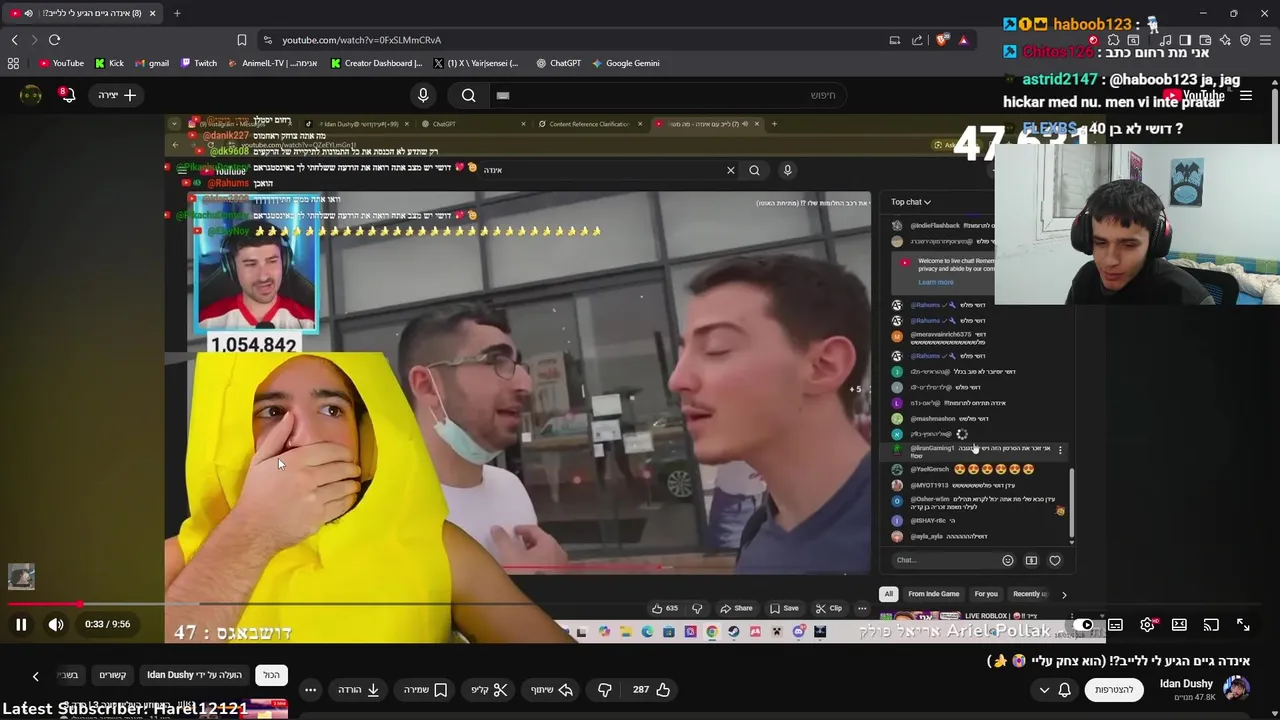Open Idan Dushy channel avatar

[x=1237, y=689]
